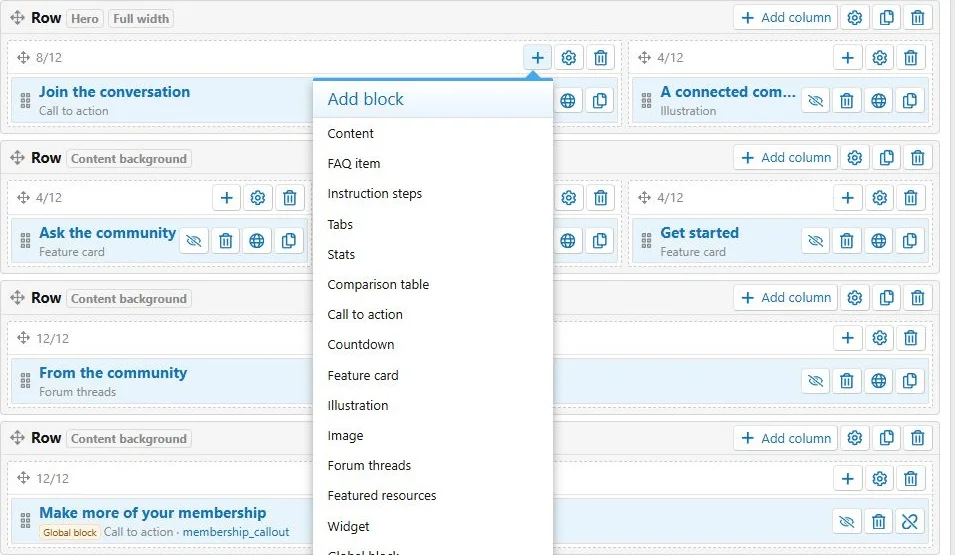Open Add block menu for Ask the community column
Image resolution: width=955 pixels, height=555 pixels.
coord(226,197)
